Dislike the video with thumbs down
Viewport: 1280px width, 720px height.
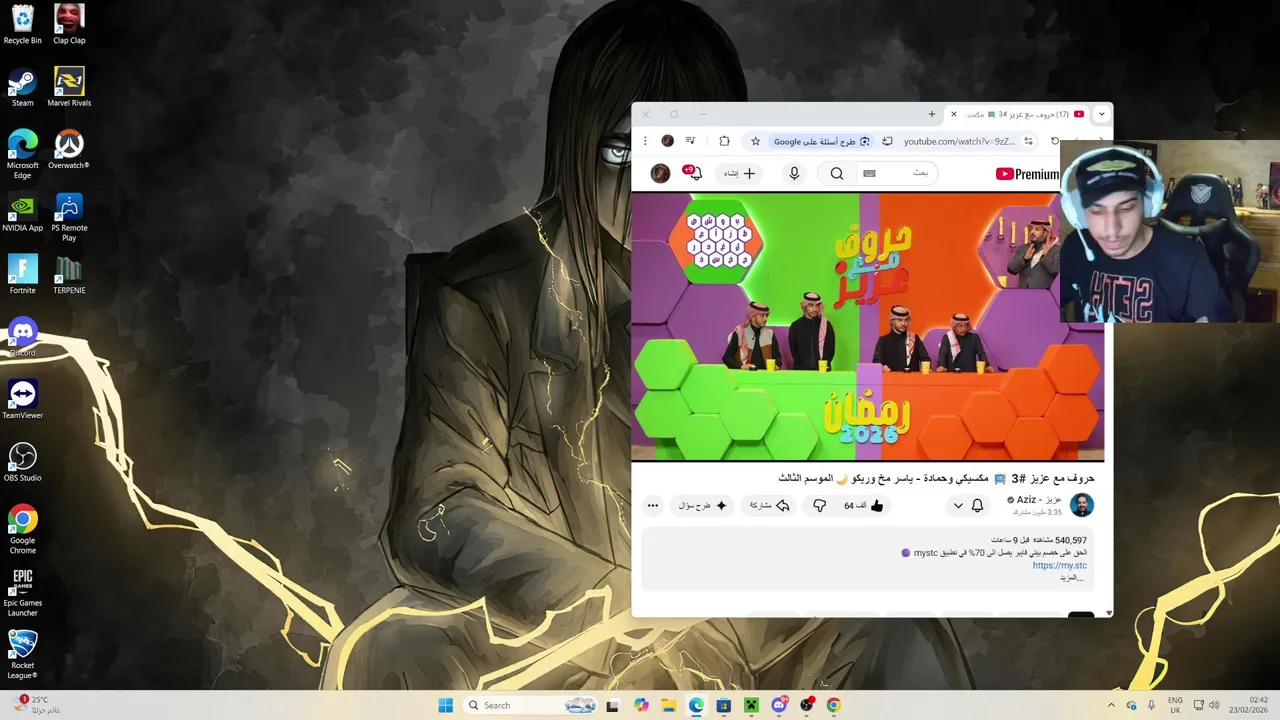819,506
